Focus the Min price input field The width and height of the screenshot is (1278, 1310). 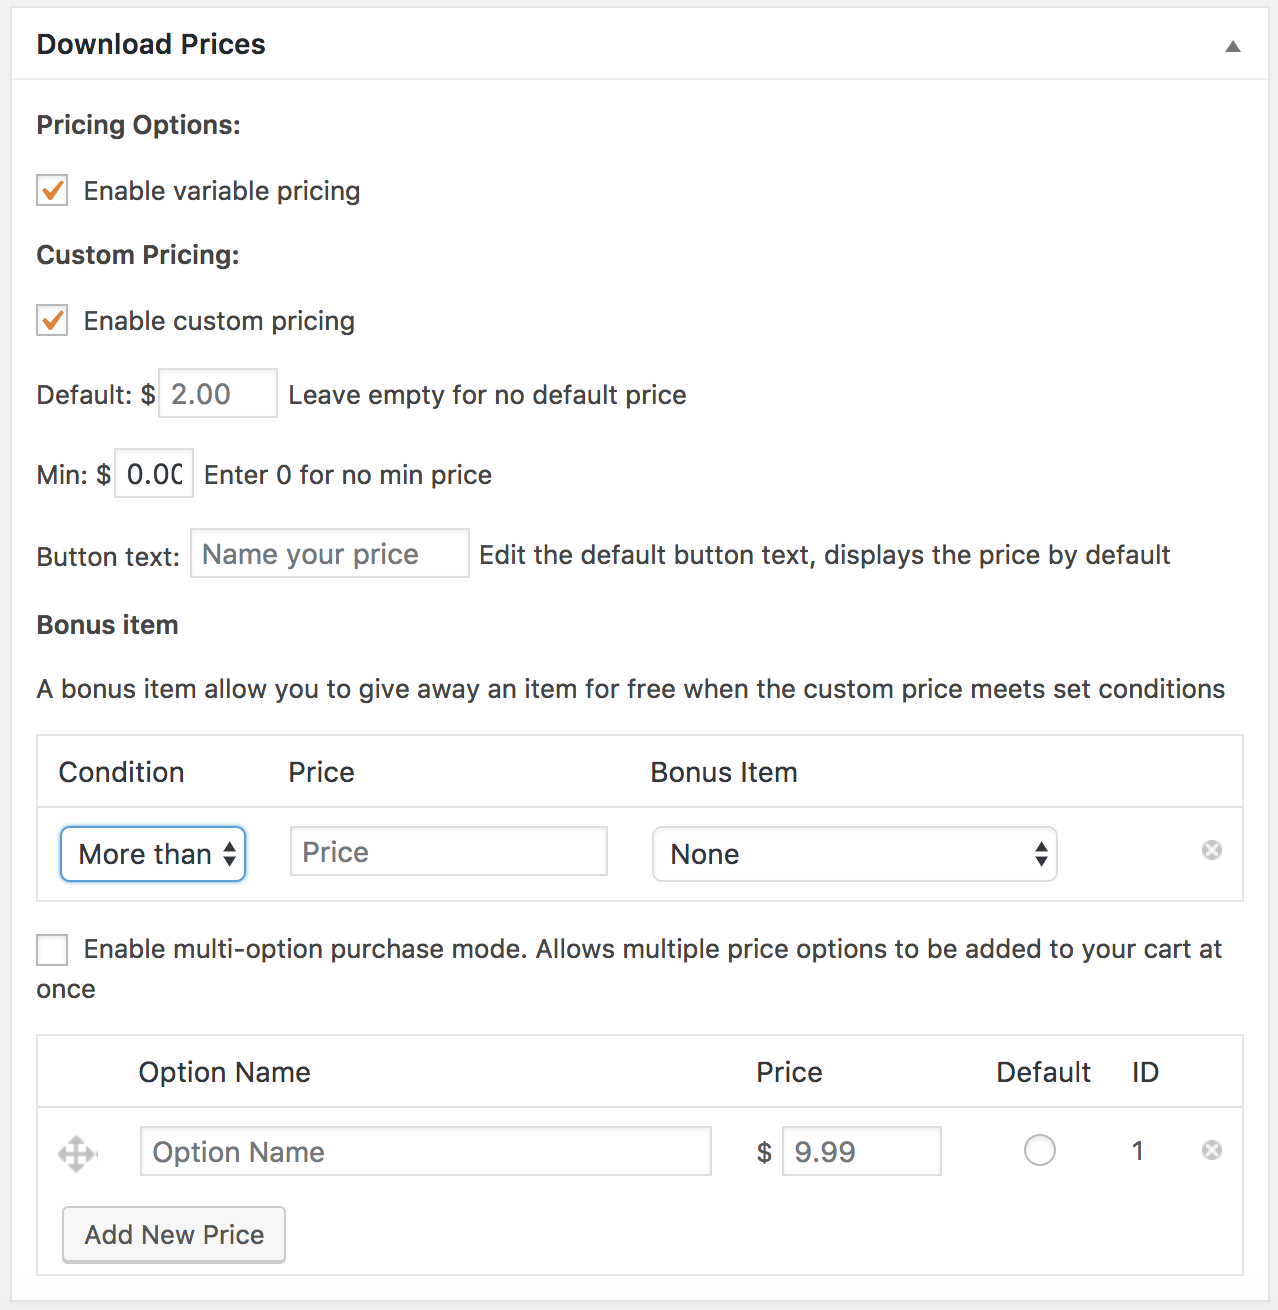click(154, 474)
